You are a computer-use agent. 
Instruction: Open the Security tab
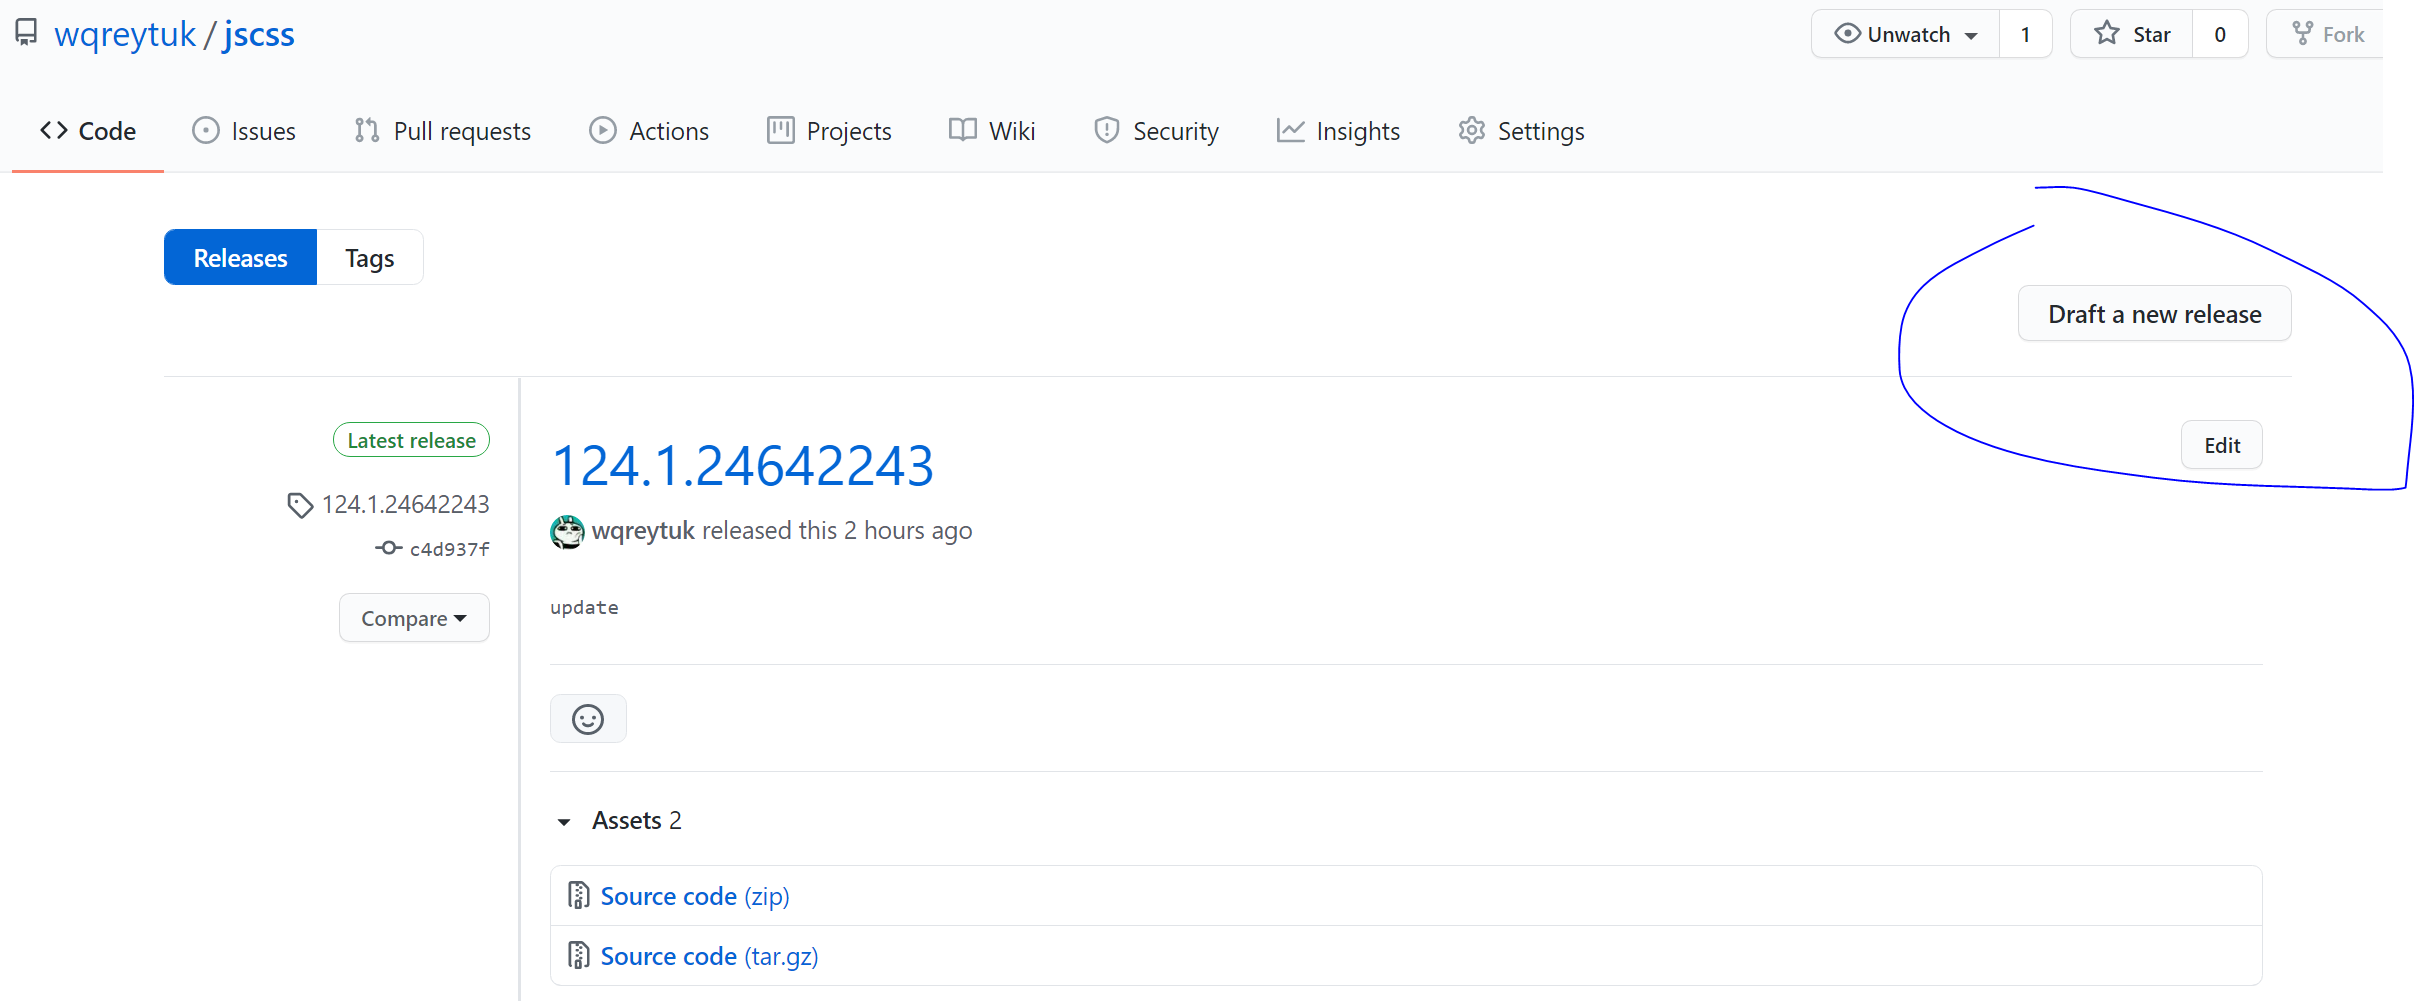coord(1156,131)
